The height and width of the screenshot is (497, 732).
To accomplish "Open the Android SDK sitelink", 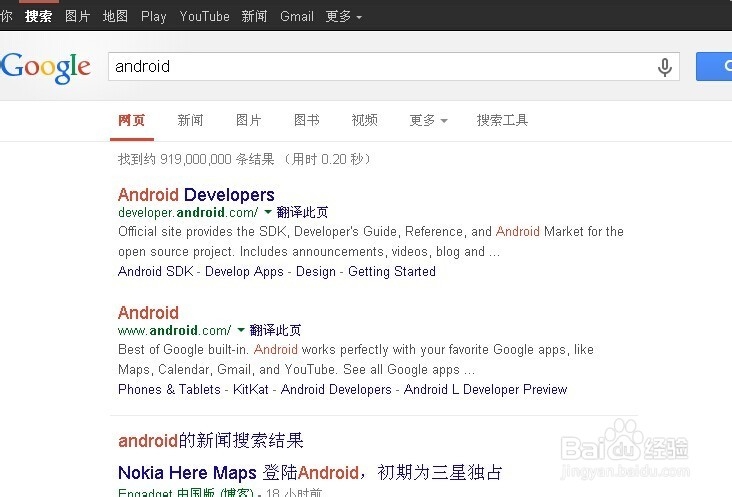I will point(155,271).
